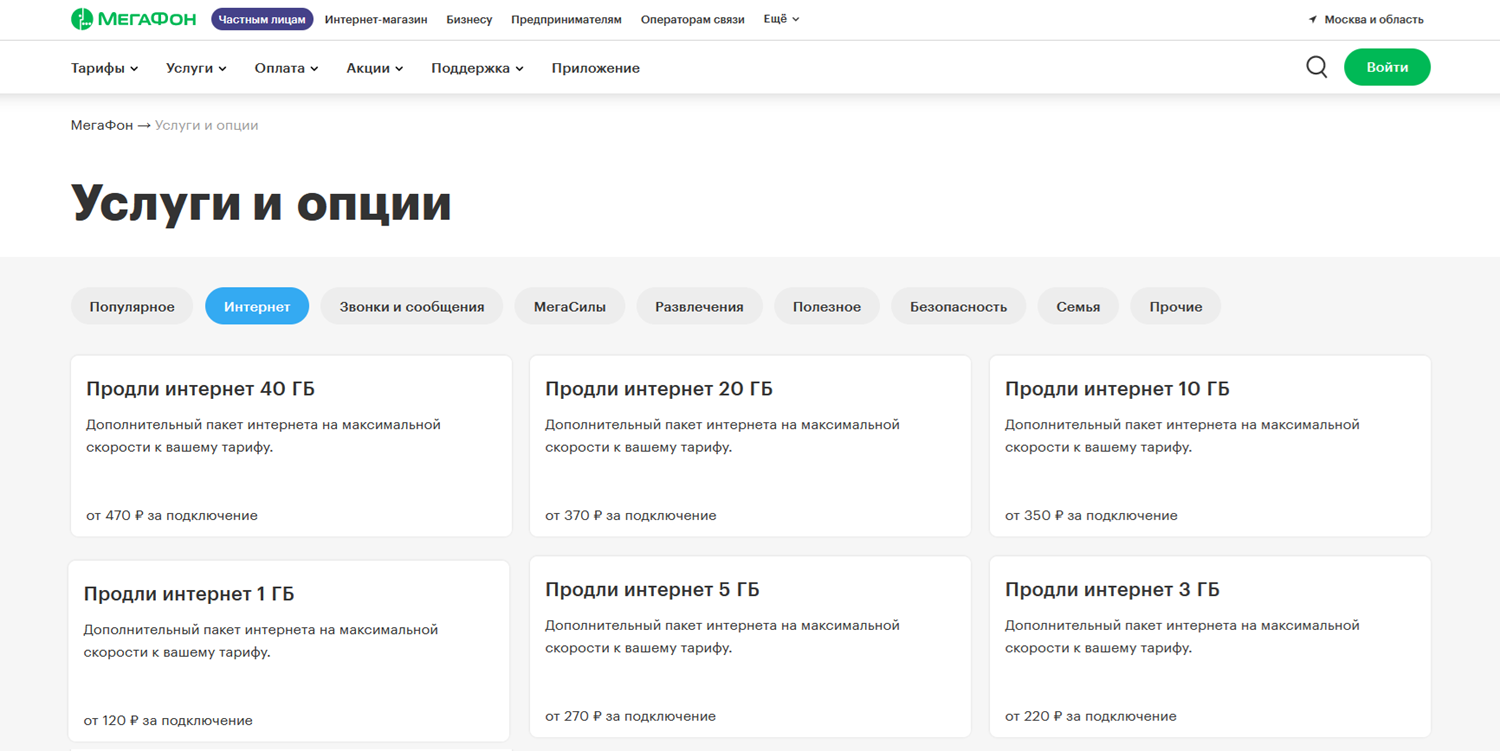Open the Ещё dropdown in top bar
1500x751 pixels.
[781, 19]
